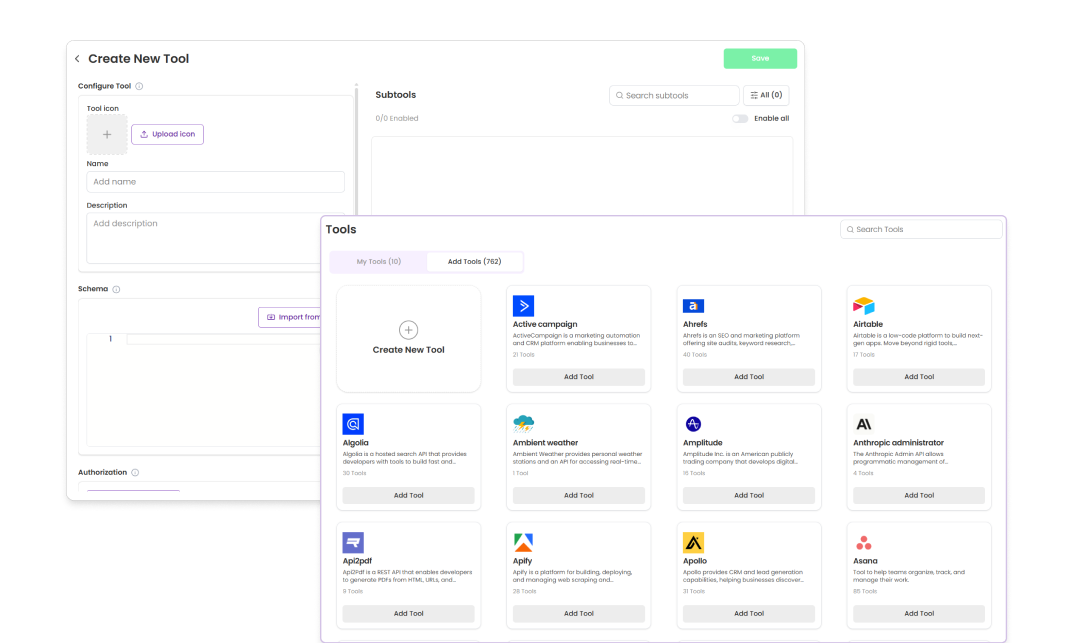Click the 'Create New Tool' card label
1070x643 pixels.
click(408, 350)
